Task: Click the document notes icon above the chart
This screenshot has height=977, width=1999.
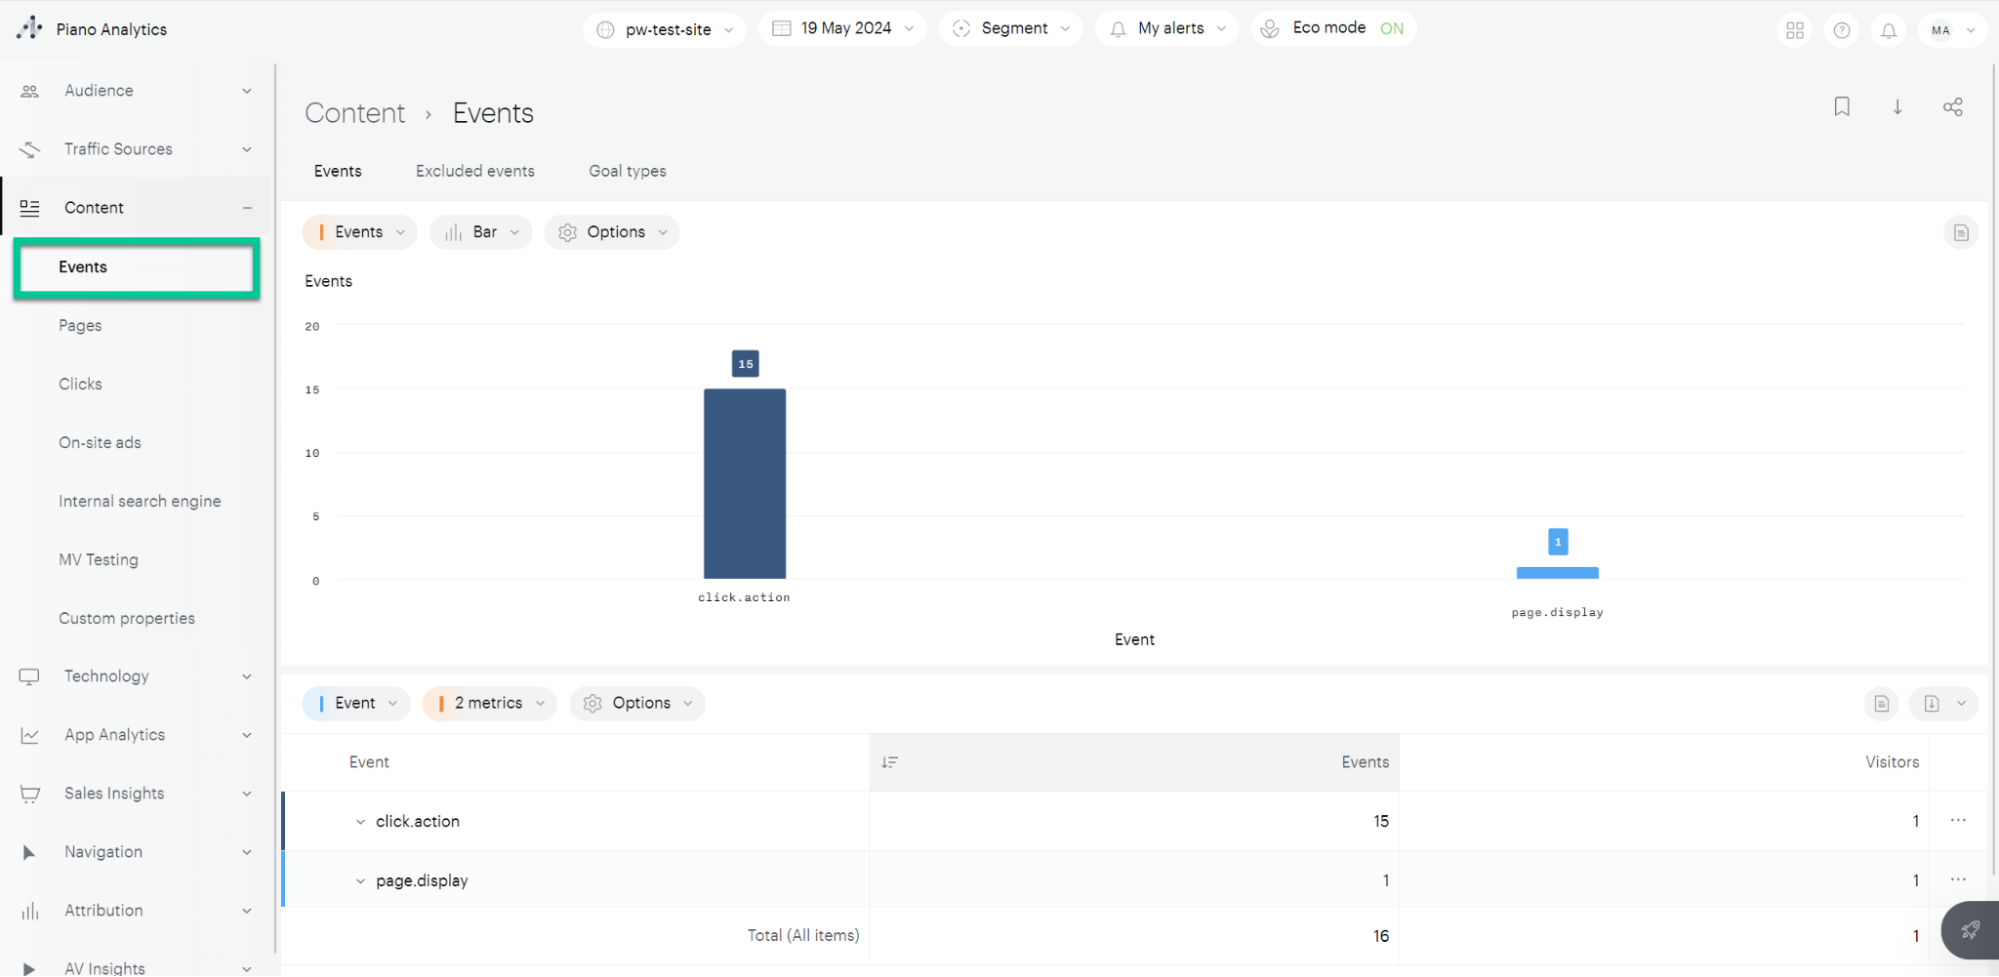Action: pos(1960,232)
